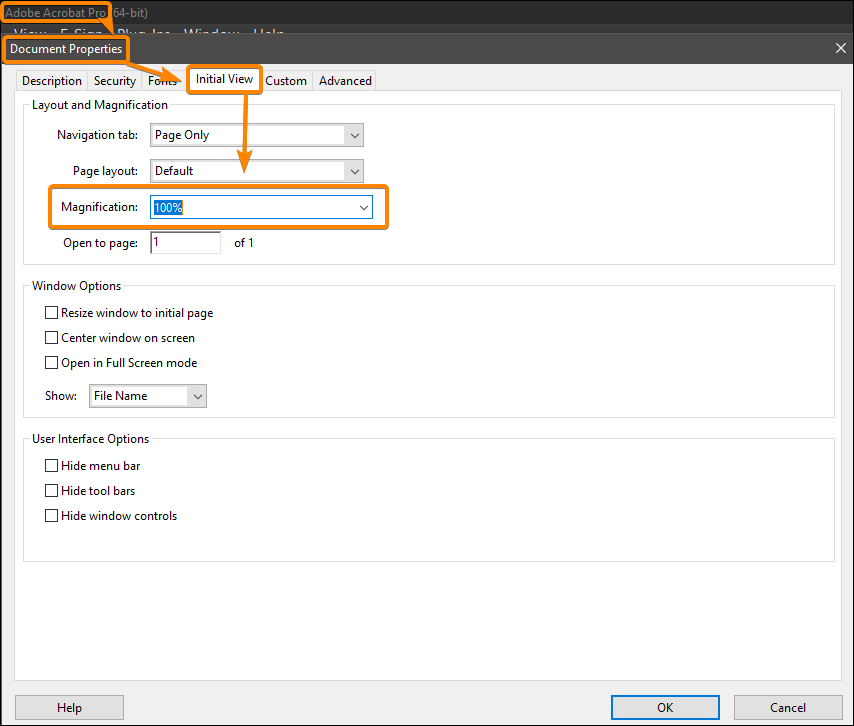Switch to the Custom tab

pyautogui.click(x=286, y=80)
